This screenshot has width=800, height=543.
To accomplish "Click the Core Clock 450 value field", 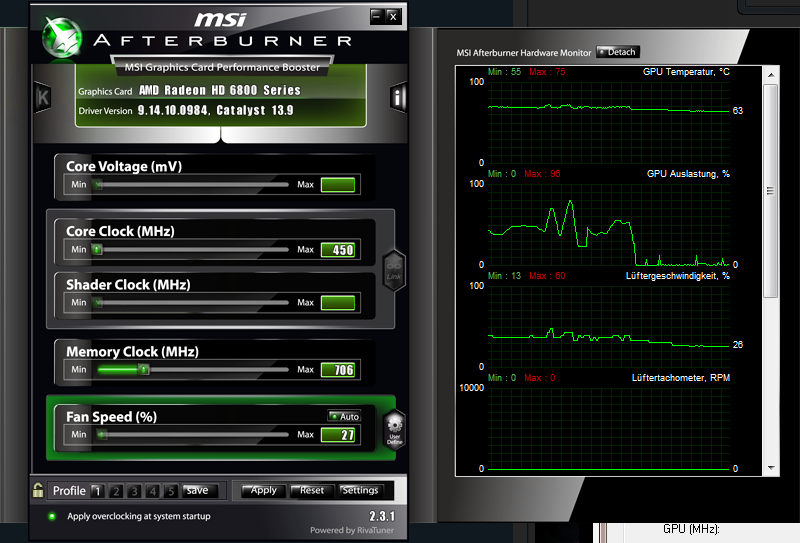I will (338, 250).
